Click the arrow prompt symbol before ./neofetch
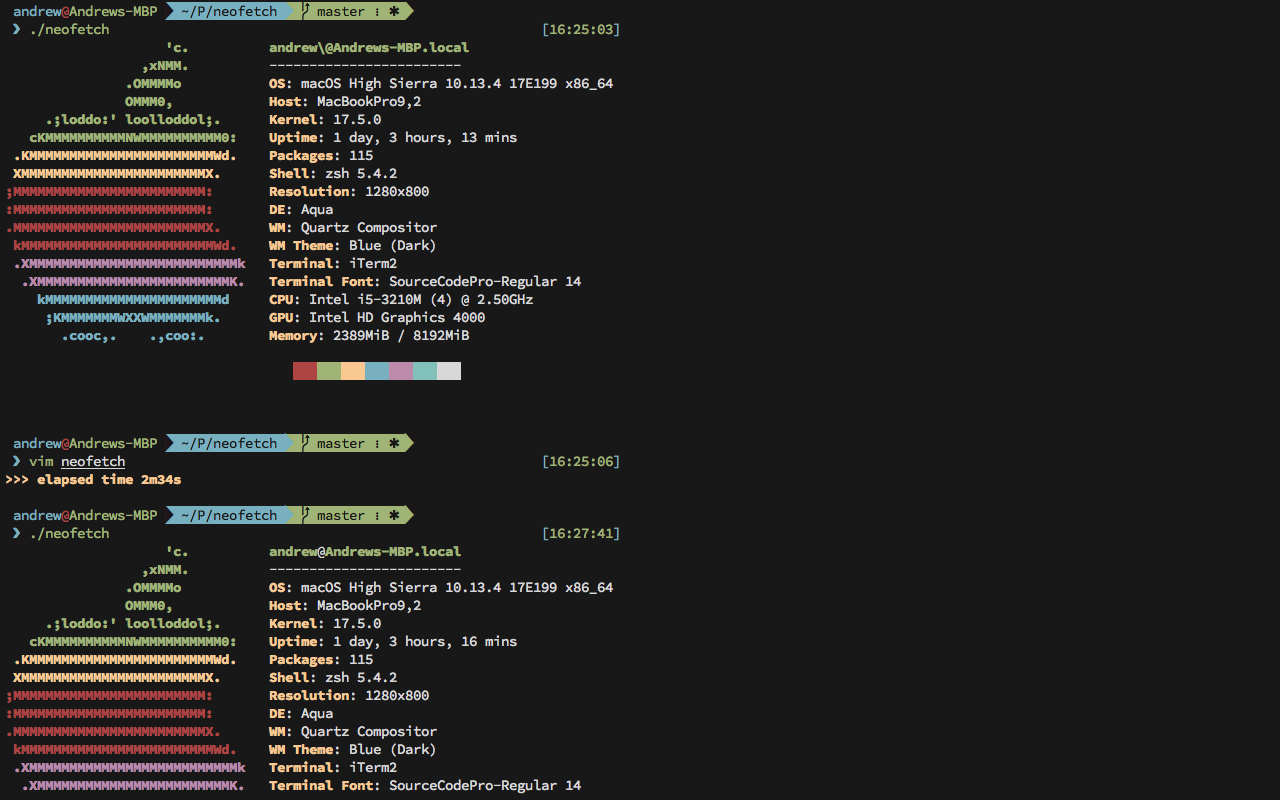 (14, 29)
